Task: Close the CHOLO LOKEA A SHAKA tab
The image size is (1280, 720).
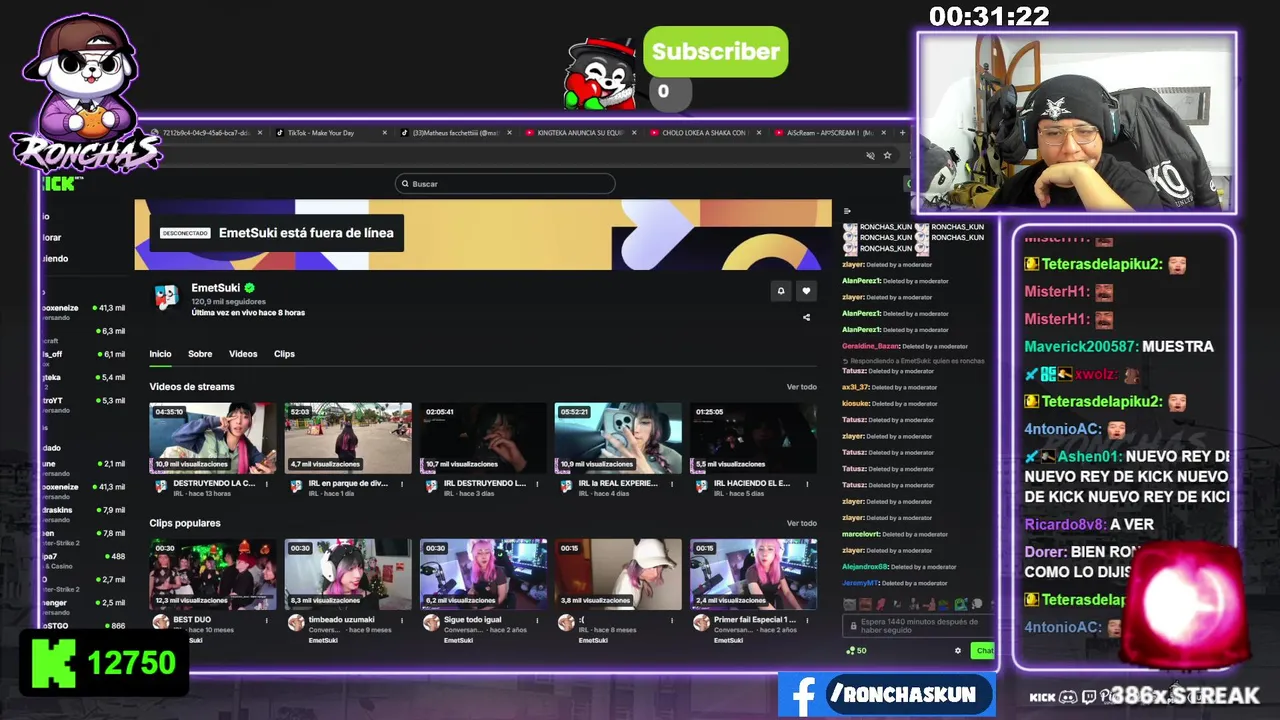Action: tap(758, 132)
